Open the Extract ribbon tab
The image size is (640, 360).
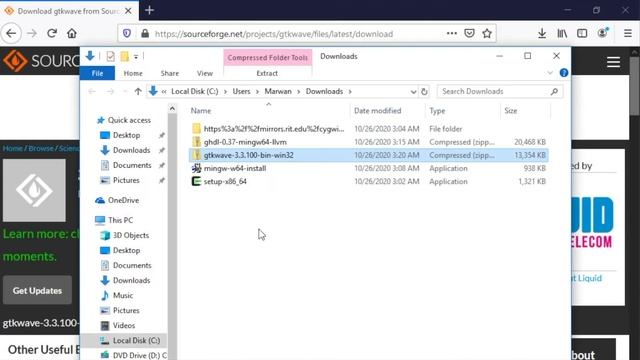(267, 73)
